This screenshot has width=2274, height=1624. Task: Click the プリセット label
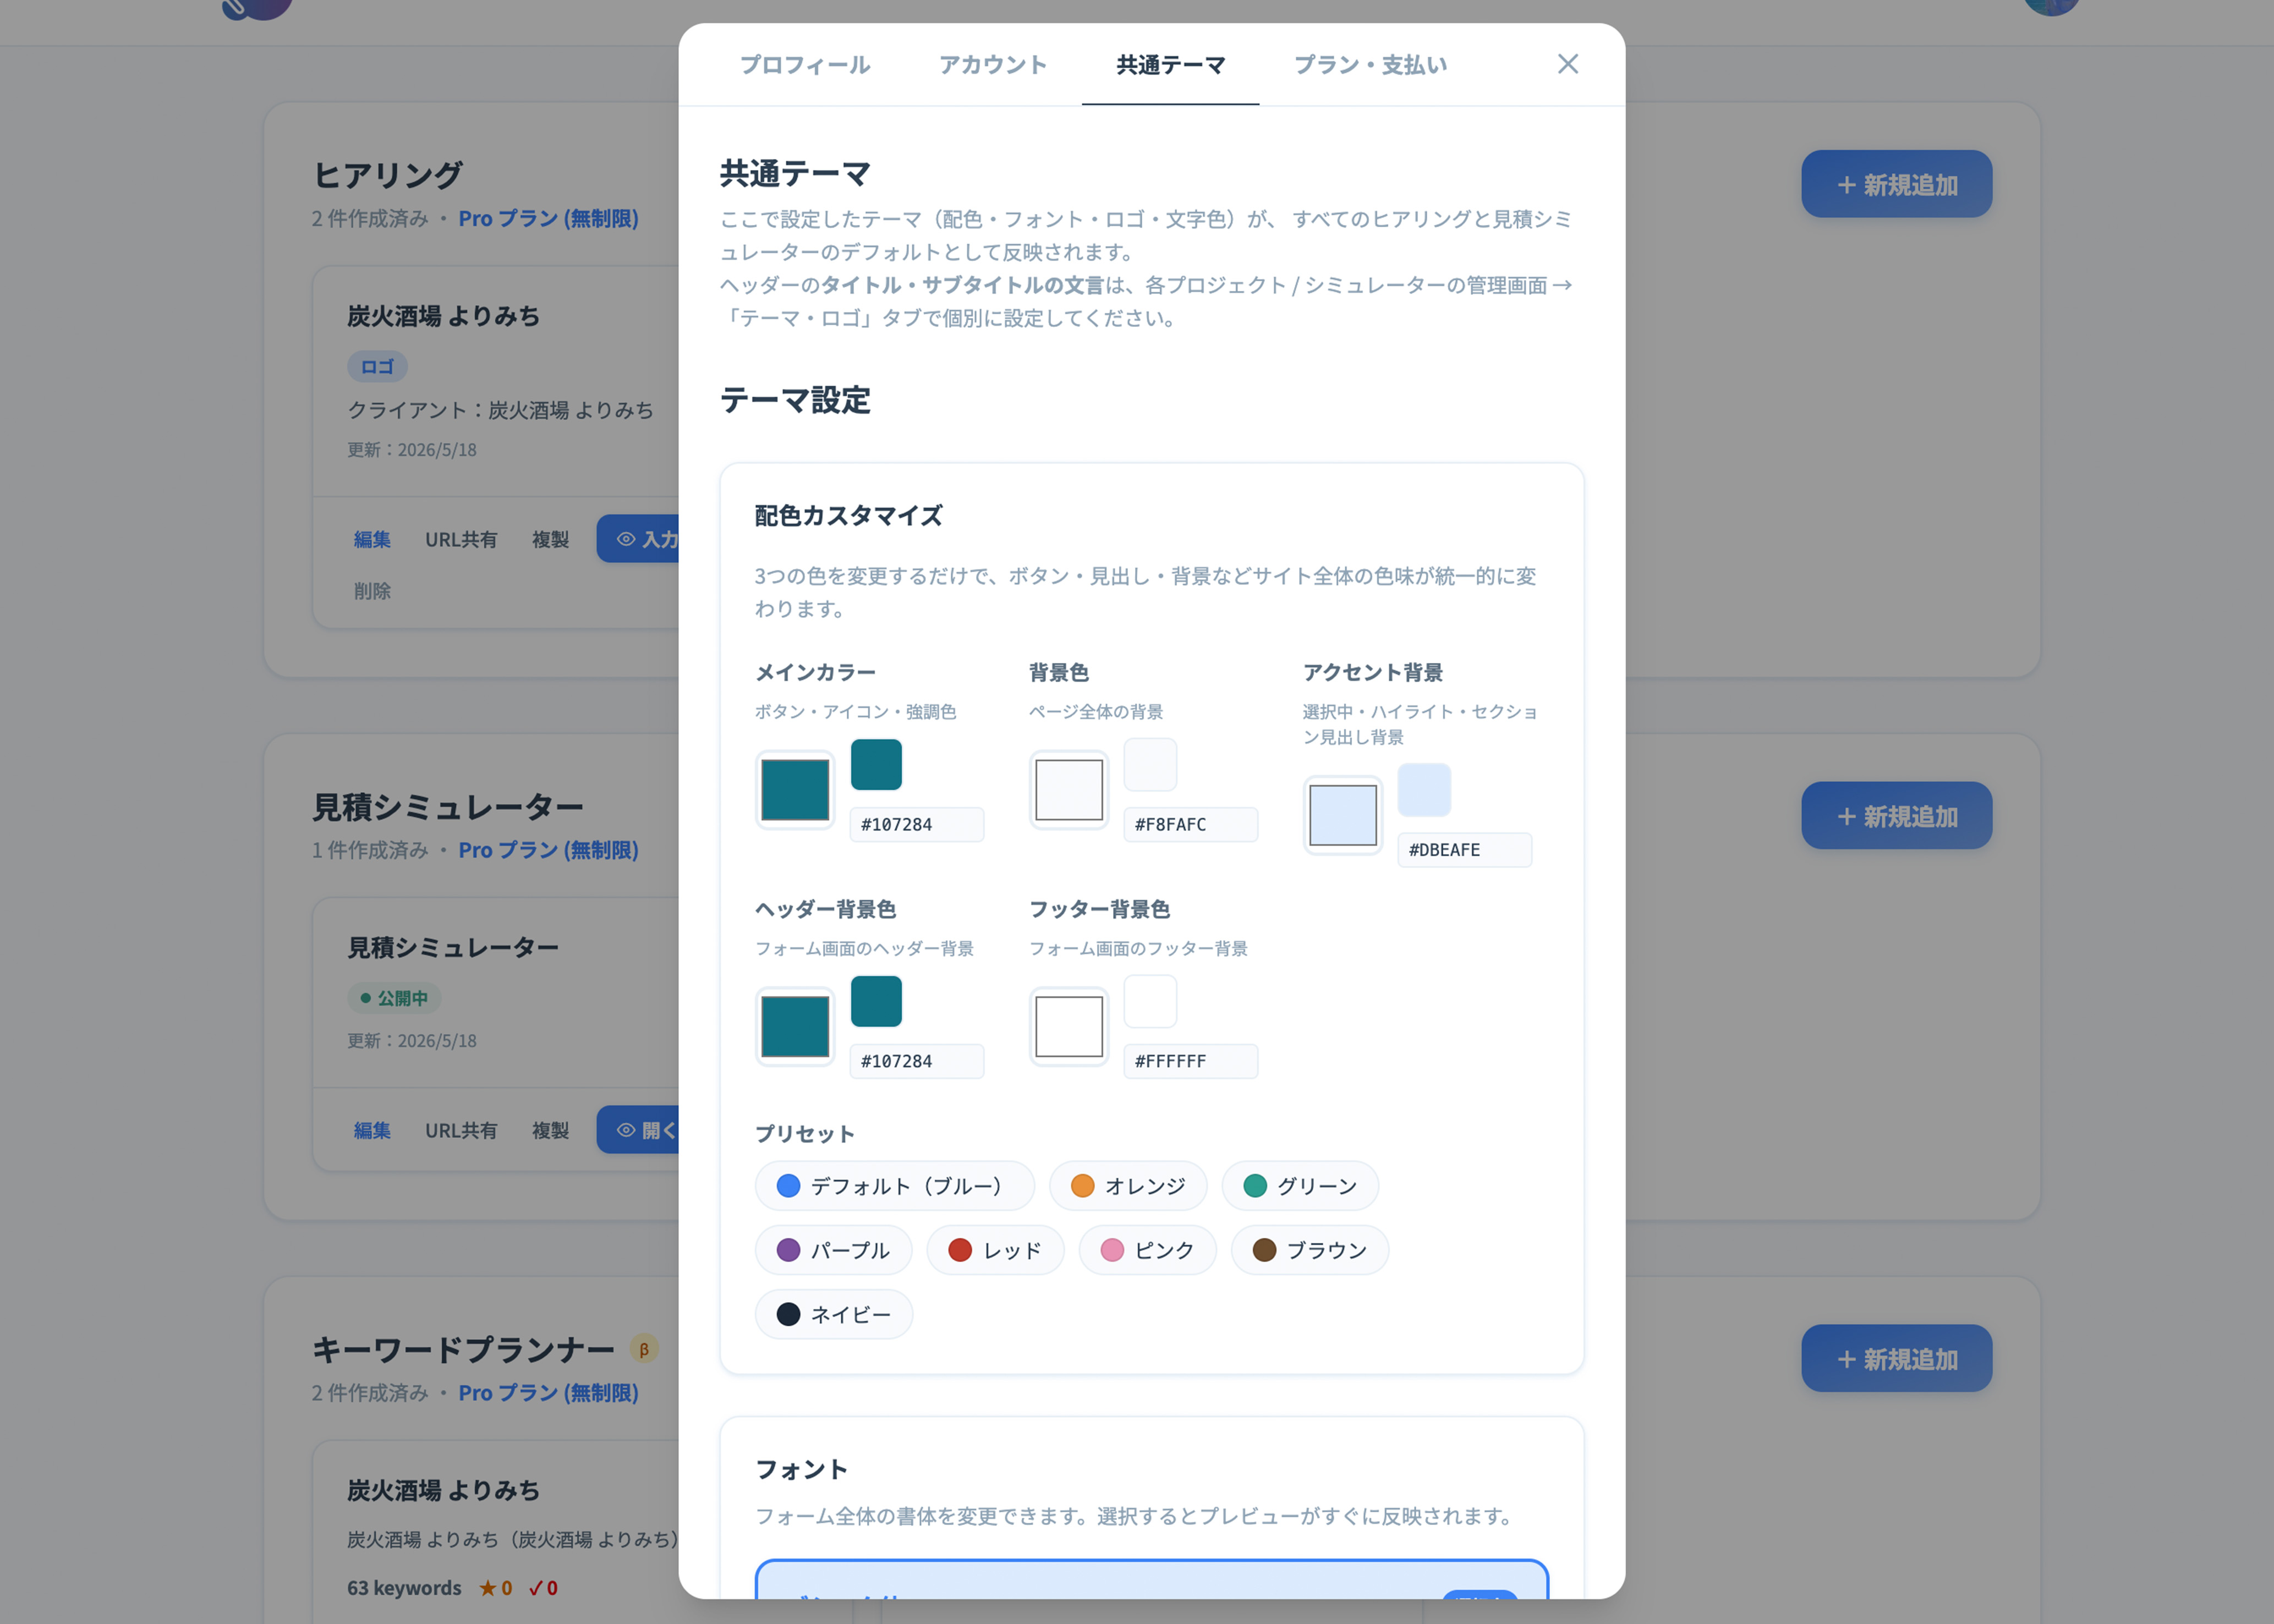[804, 1134]
